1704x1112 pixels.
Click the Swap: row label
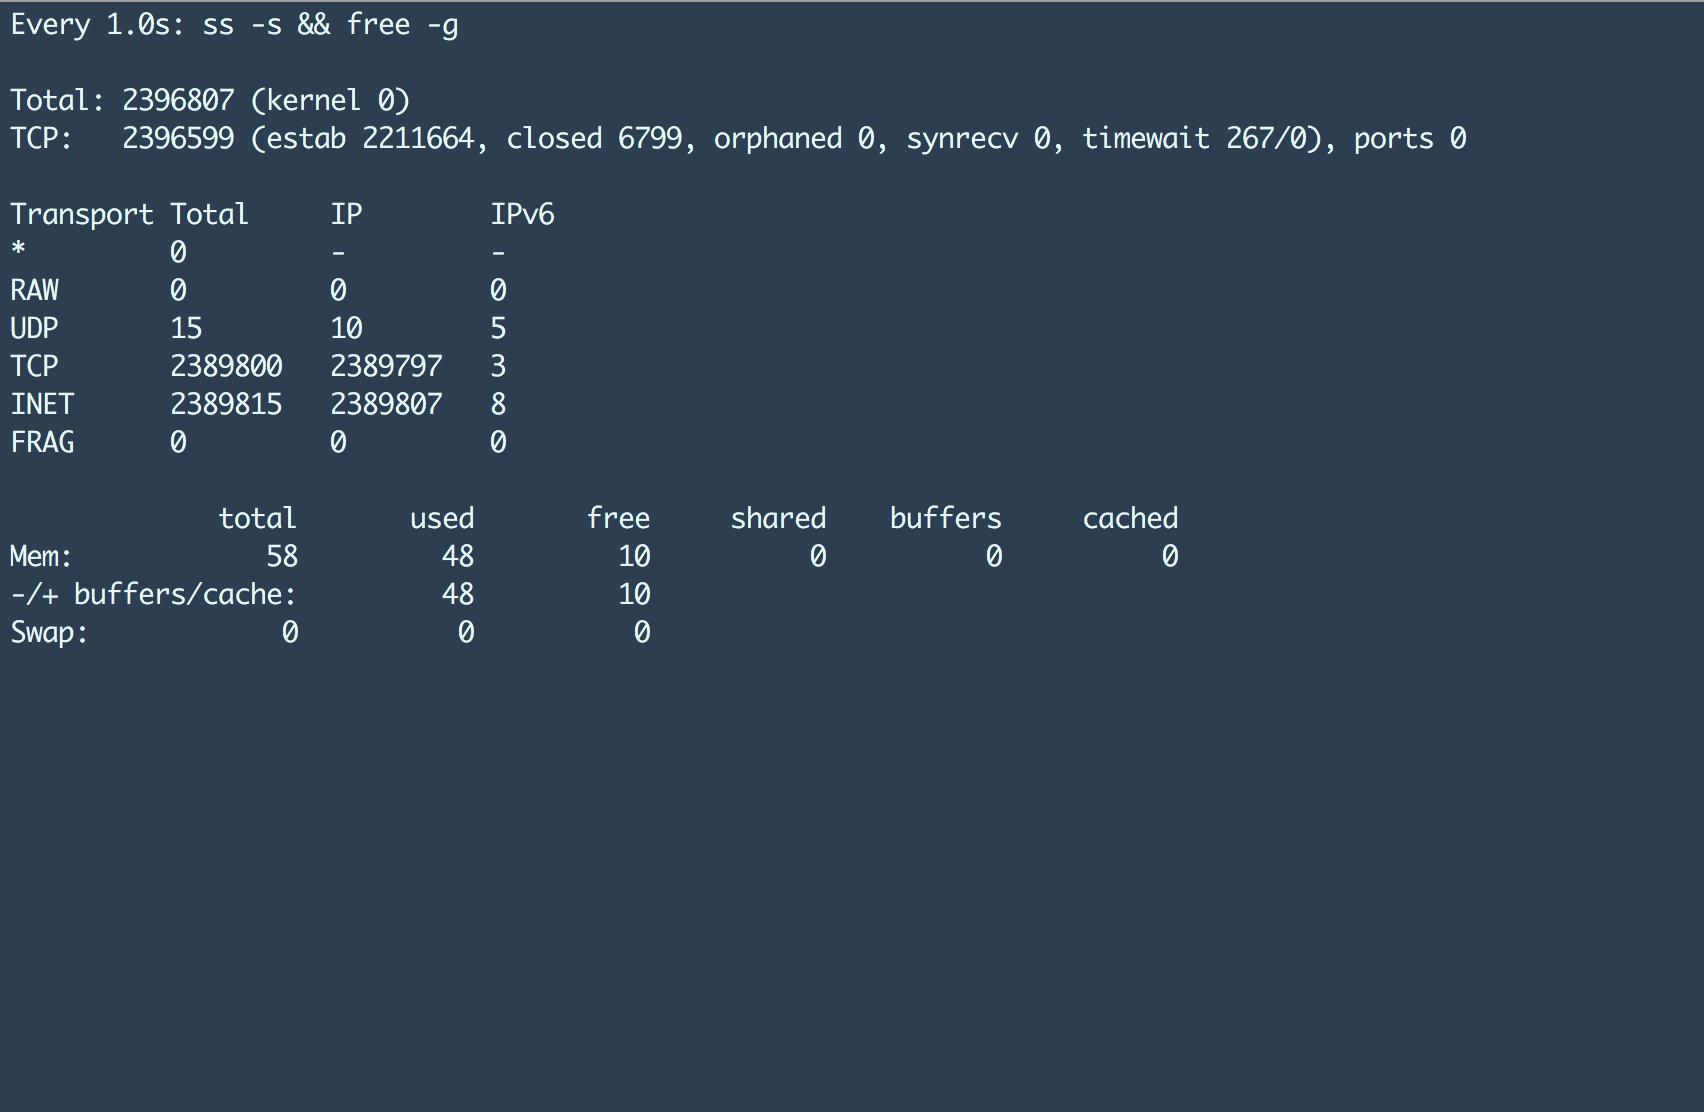[49, 632]
